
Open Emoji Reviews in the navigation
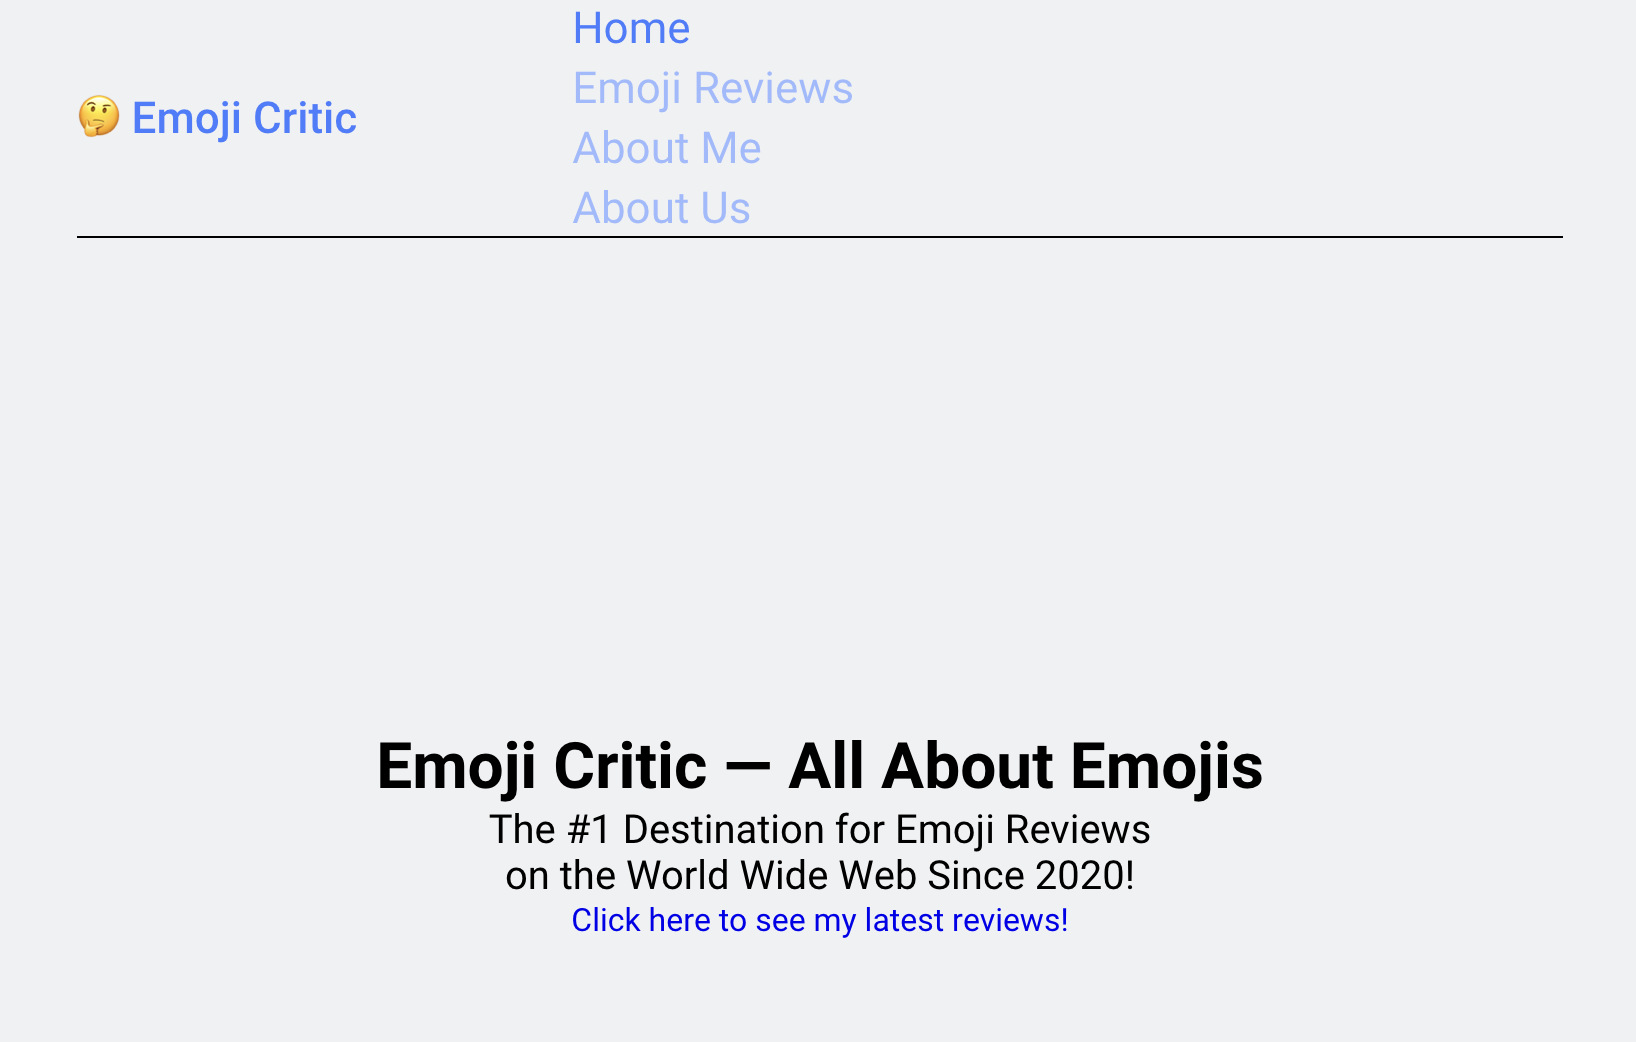(x=712, y=88)
